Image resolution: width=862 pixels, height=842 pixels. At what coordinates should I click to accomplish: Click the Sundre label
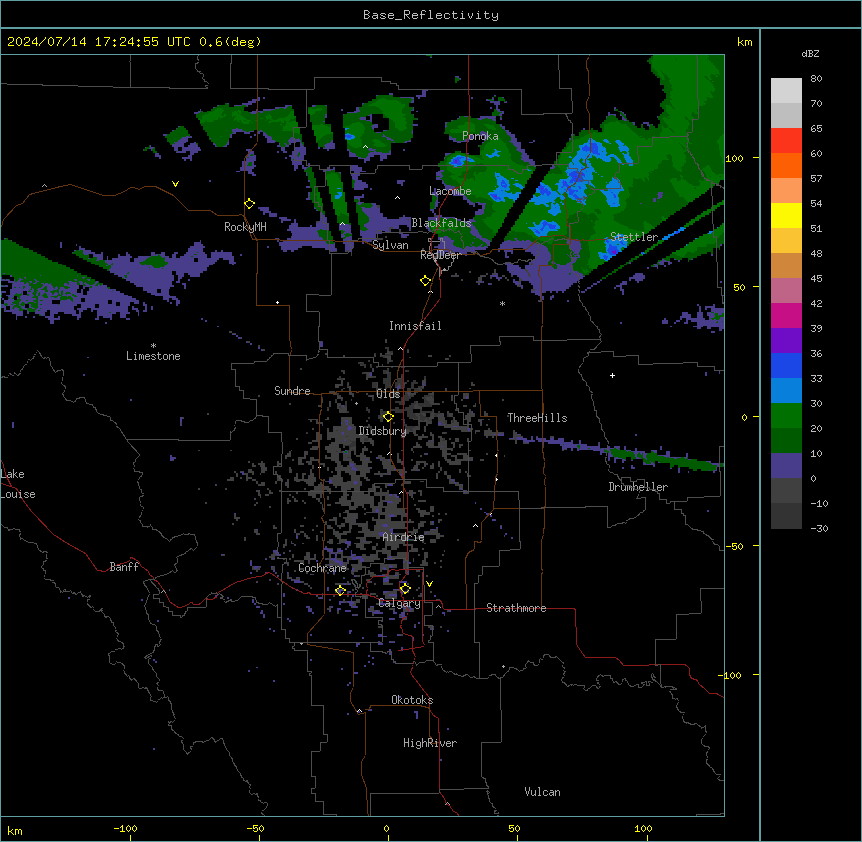[292, 391]
